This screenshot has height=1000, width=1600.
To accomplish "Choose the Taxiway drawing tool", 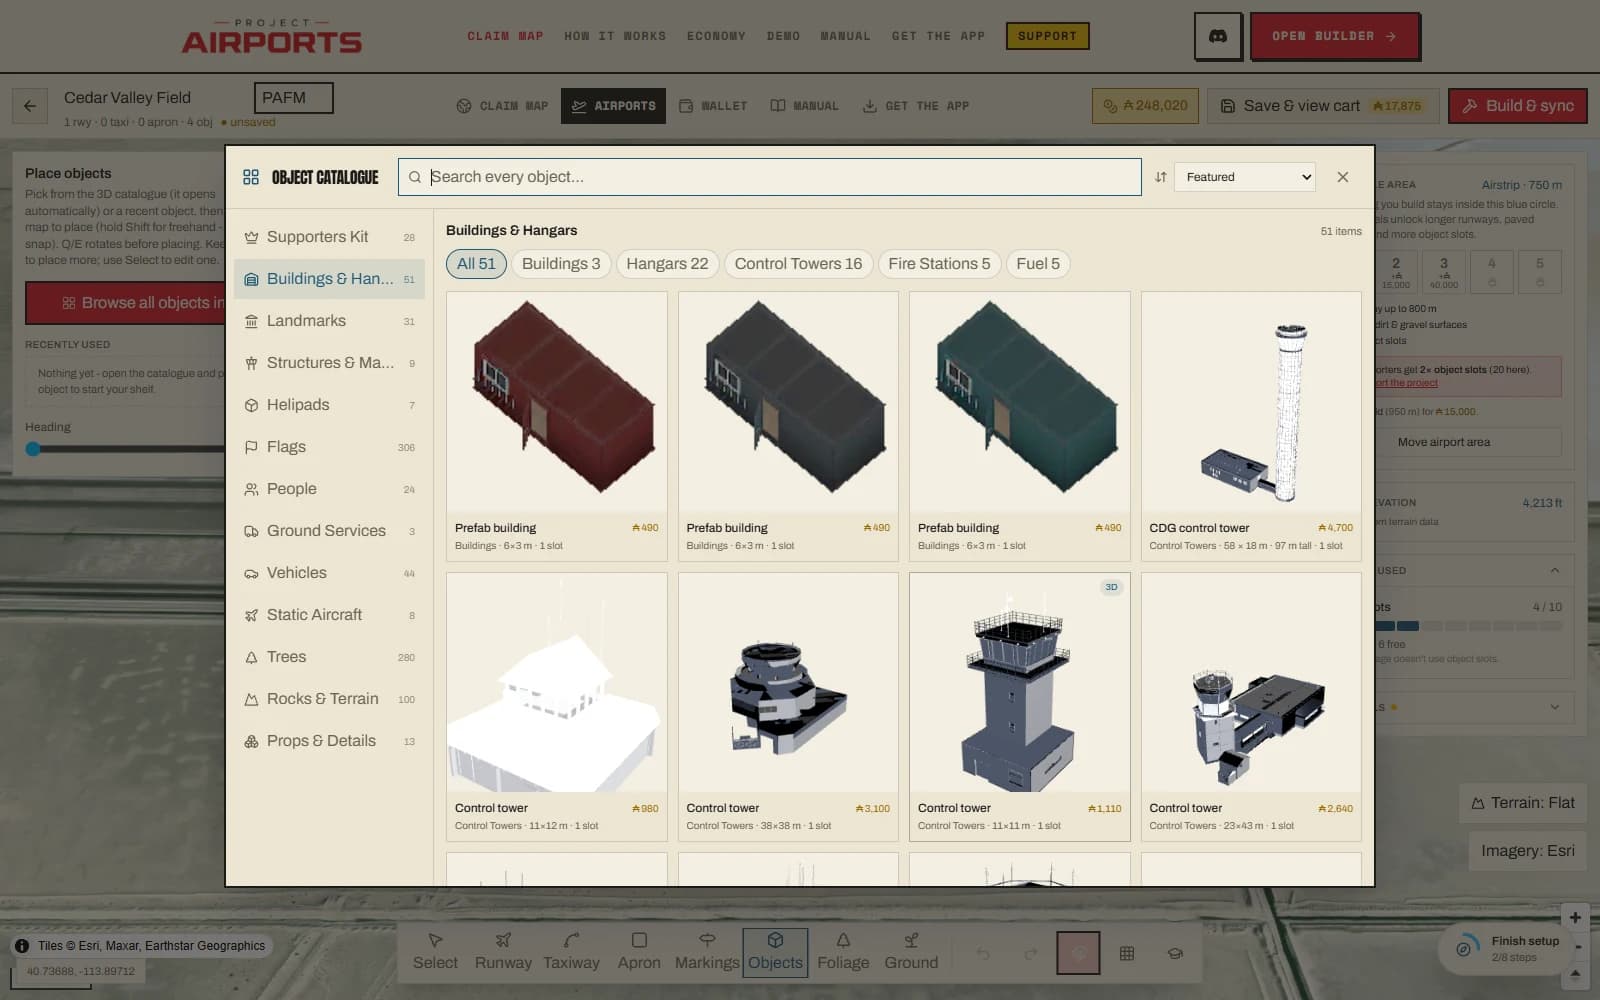I will (x=571, y=951).
